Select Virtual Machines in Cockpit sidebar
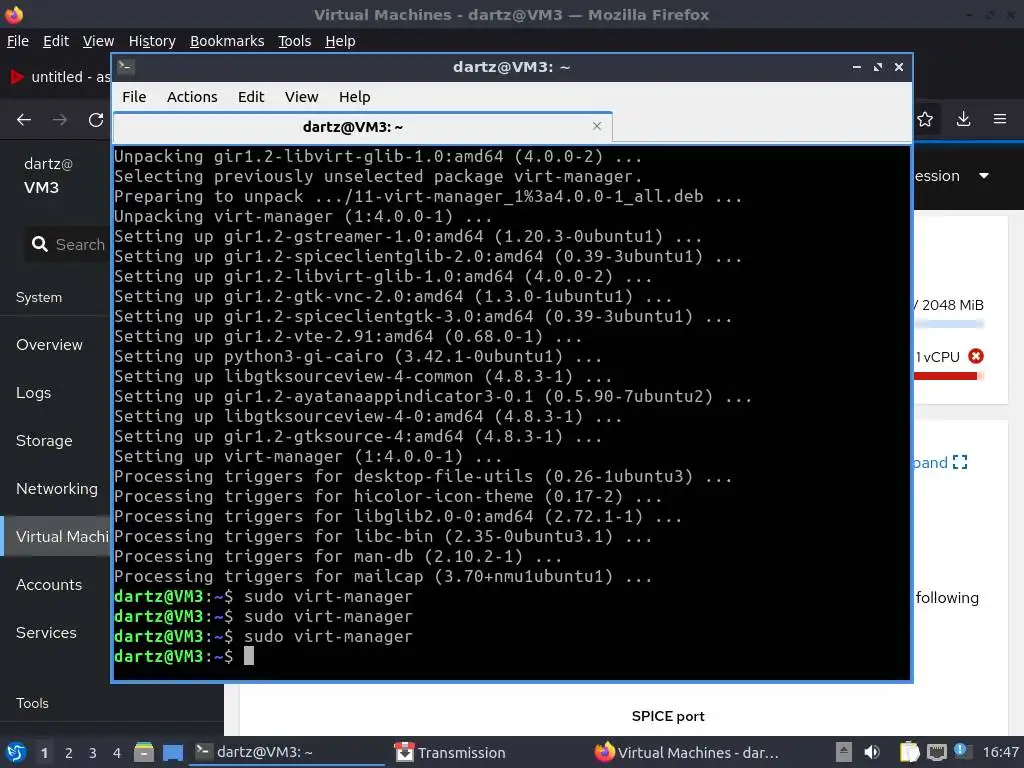The width and height of the screenshot is (1024, 768). pyautogui.click(x=57, y=537)
